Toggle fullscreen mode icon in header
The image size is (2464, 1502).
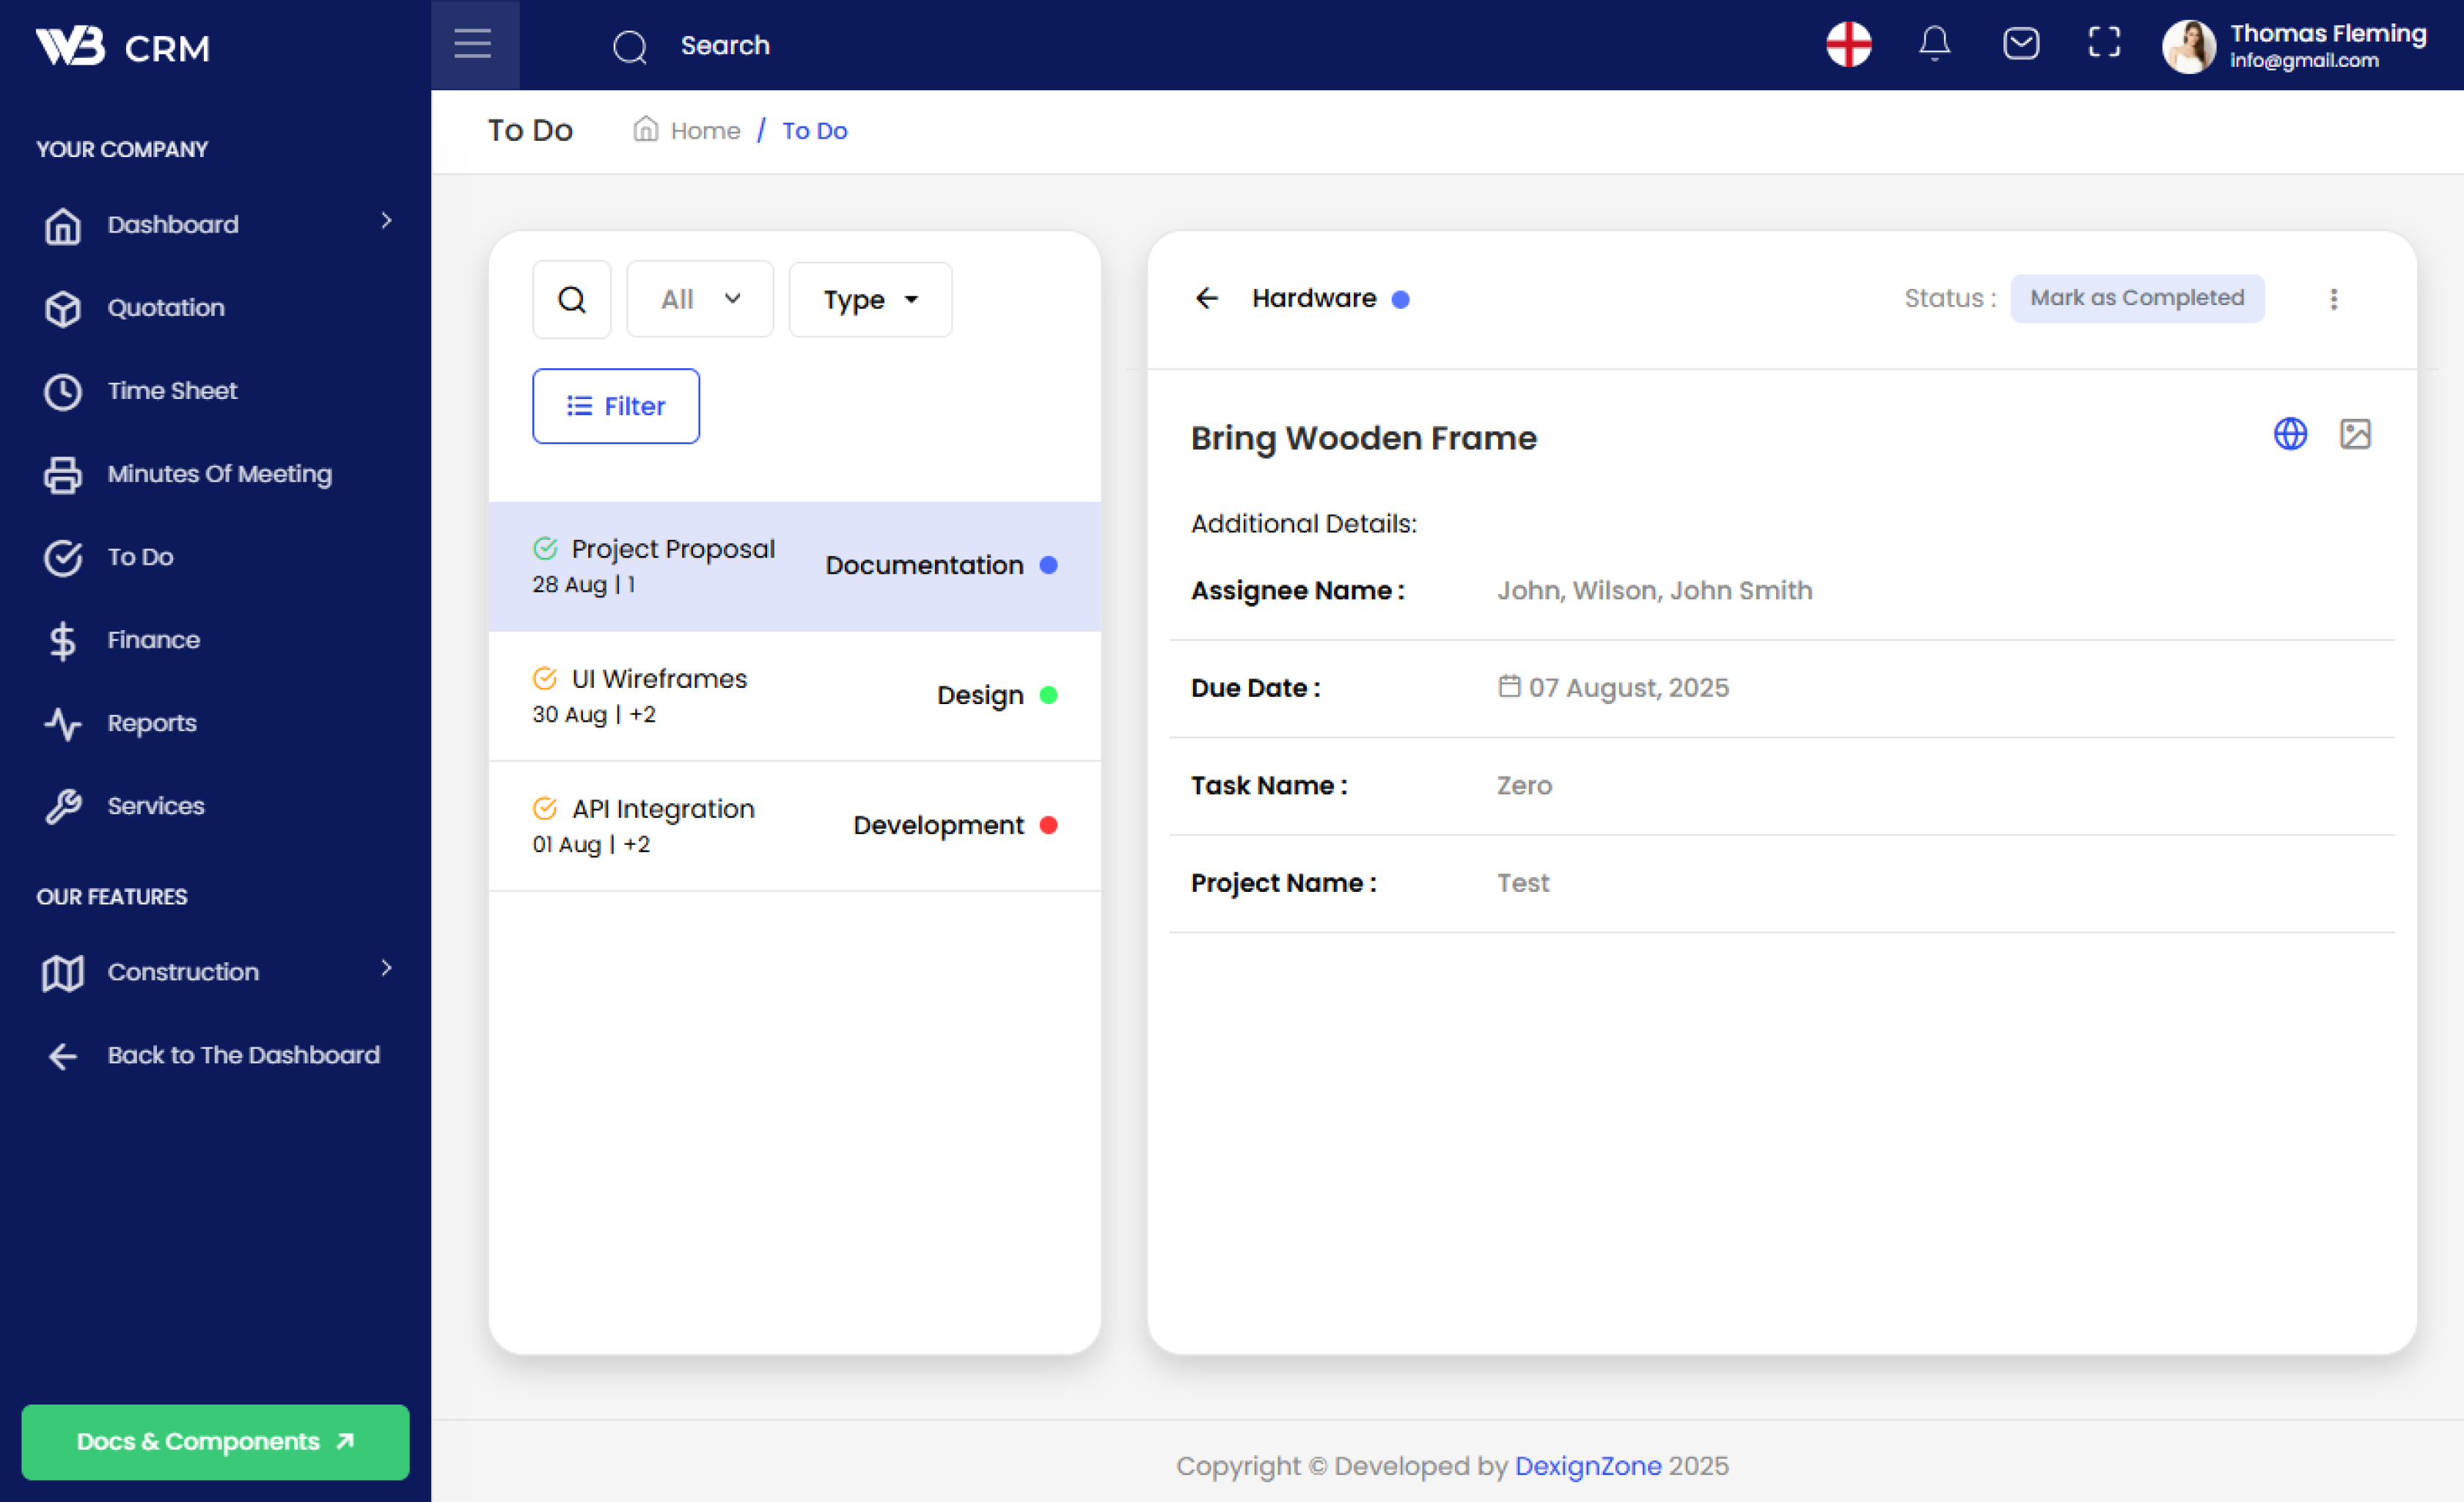[x=2104, y=43]
